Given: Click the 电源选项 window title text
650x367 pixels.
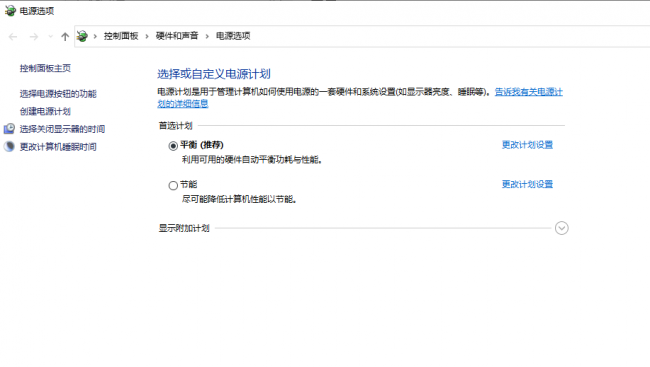Looking at the screenshot, I should [x=37, y=11].
